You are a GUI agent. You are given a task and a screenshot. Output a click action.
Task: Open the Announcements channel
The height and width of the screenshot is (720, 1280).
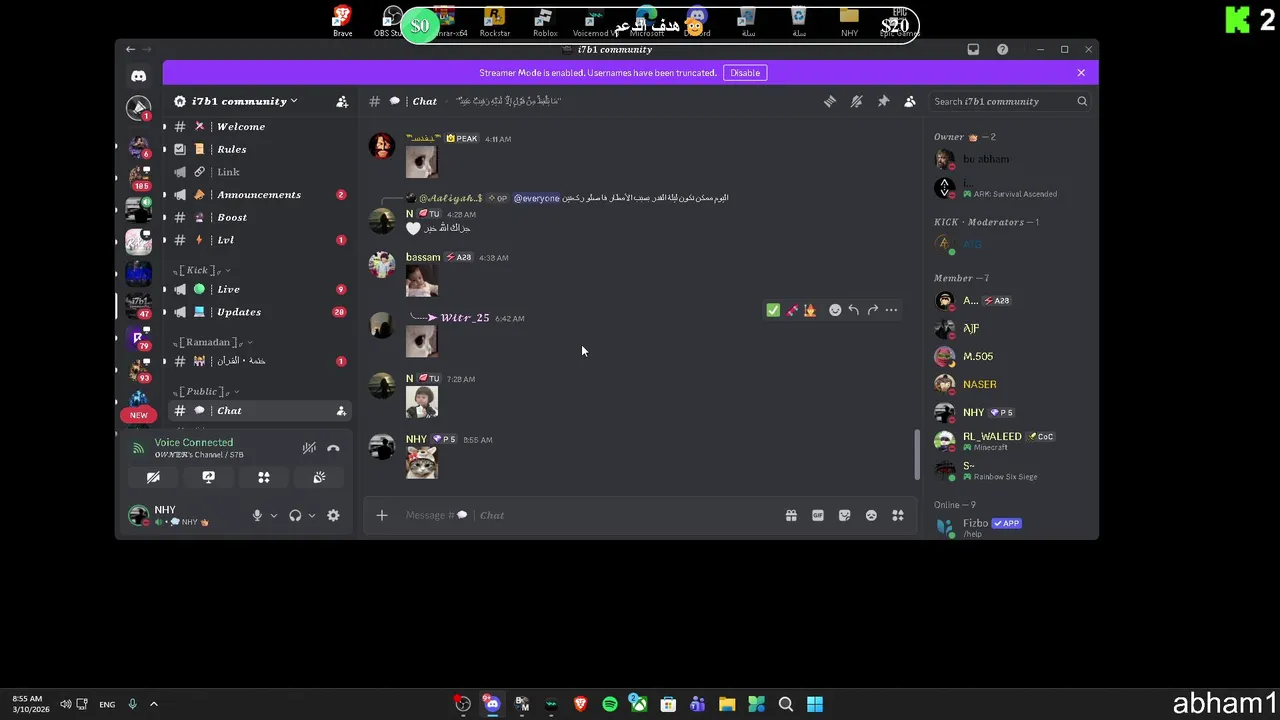coord(259,195)
